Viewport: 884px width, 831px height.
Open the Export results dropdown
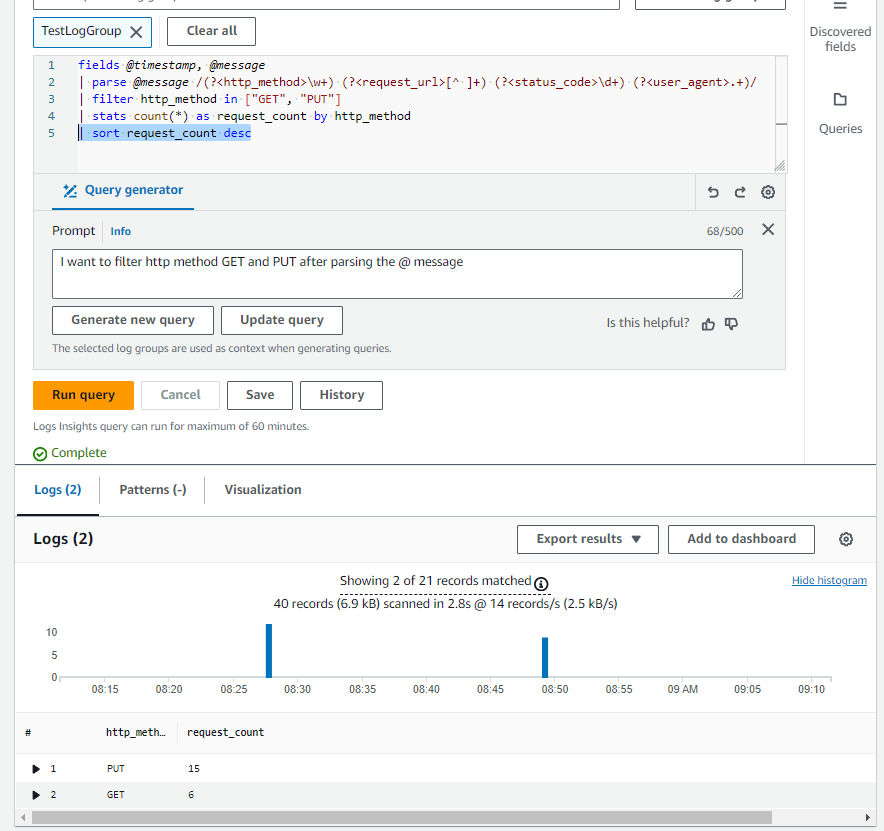(587, 539)
